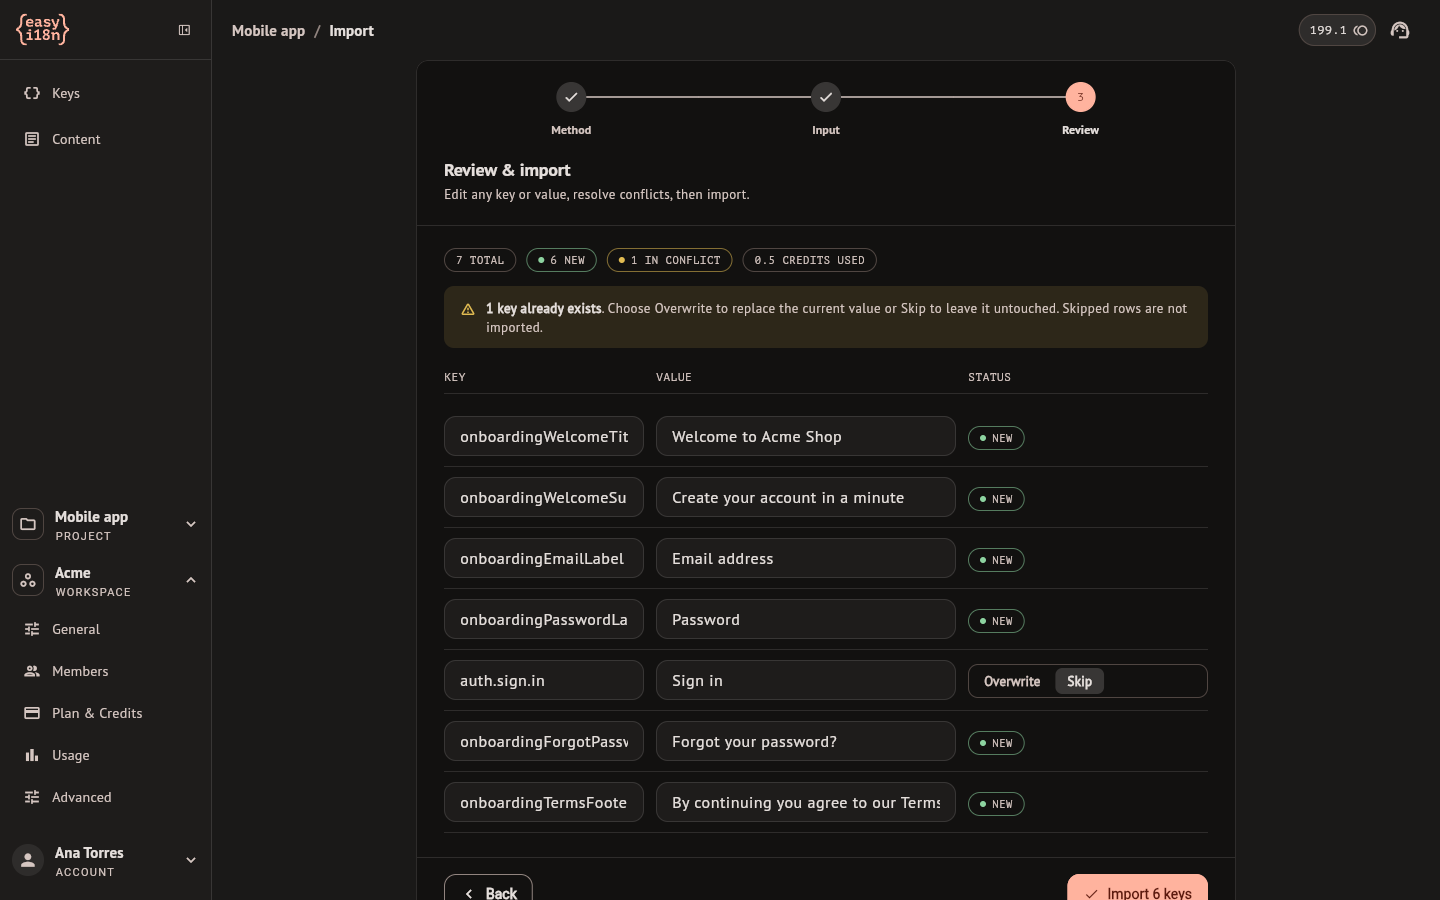
Task: Click the 6 NEW badge
Action: [561, 260]
